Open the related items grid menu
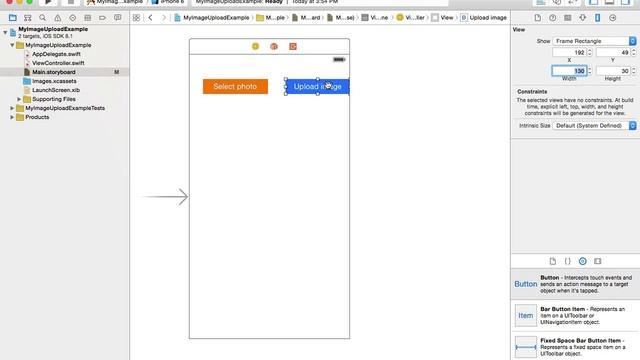Screen dimensions: 640x360 point(136,18)
